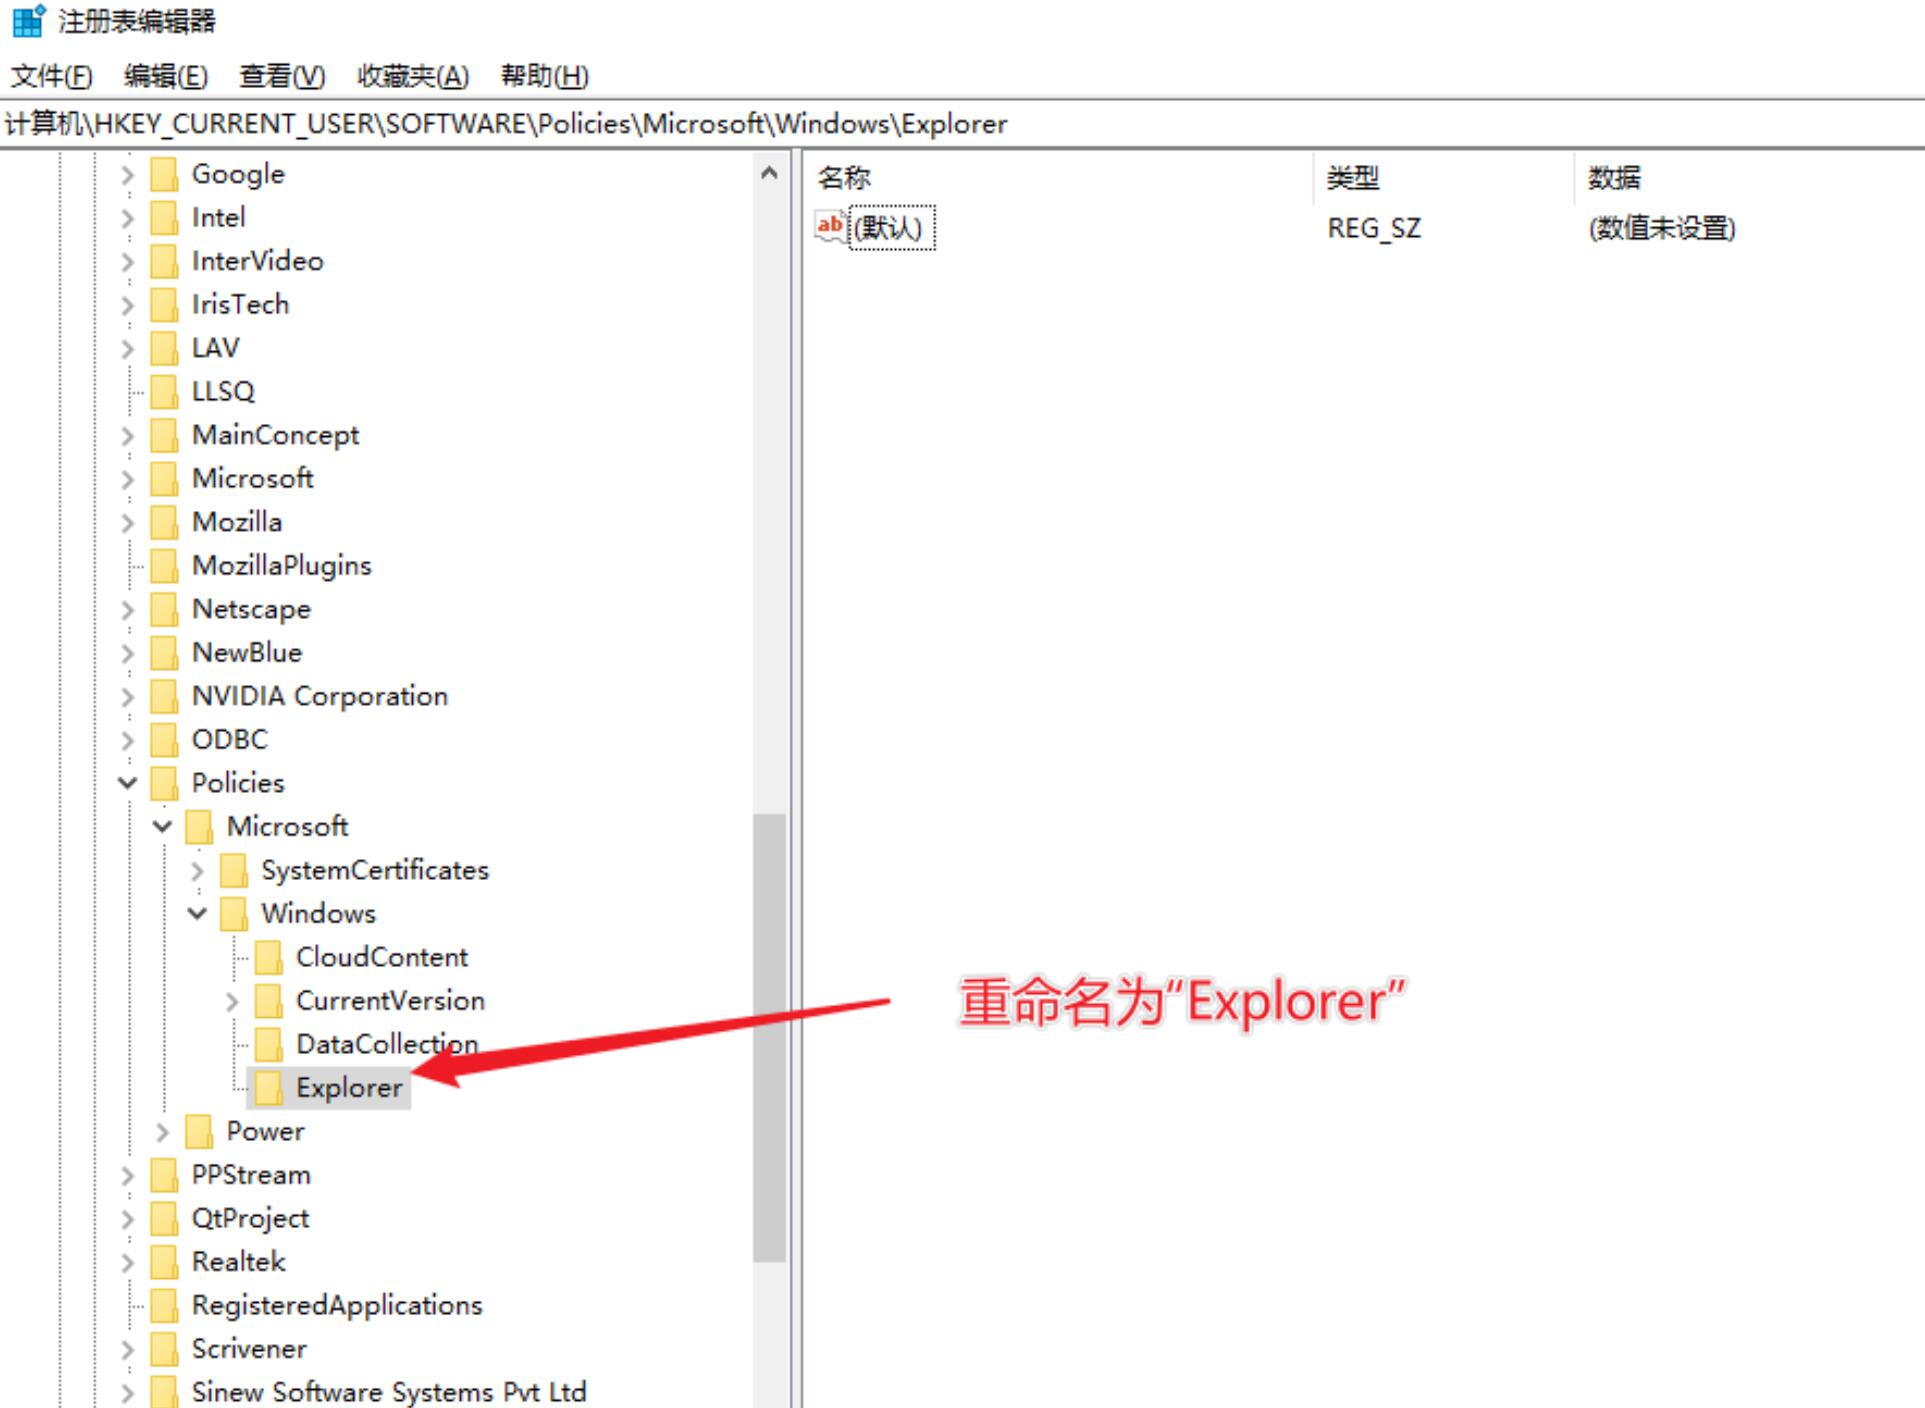Click the Registry Editor app icon in title bar
The height and width of the screenshot is (1408, 1925).
[x=29, y=20]
